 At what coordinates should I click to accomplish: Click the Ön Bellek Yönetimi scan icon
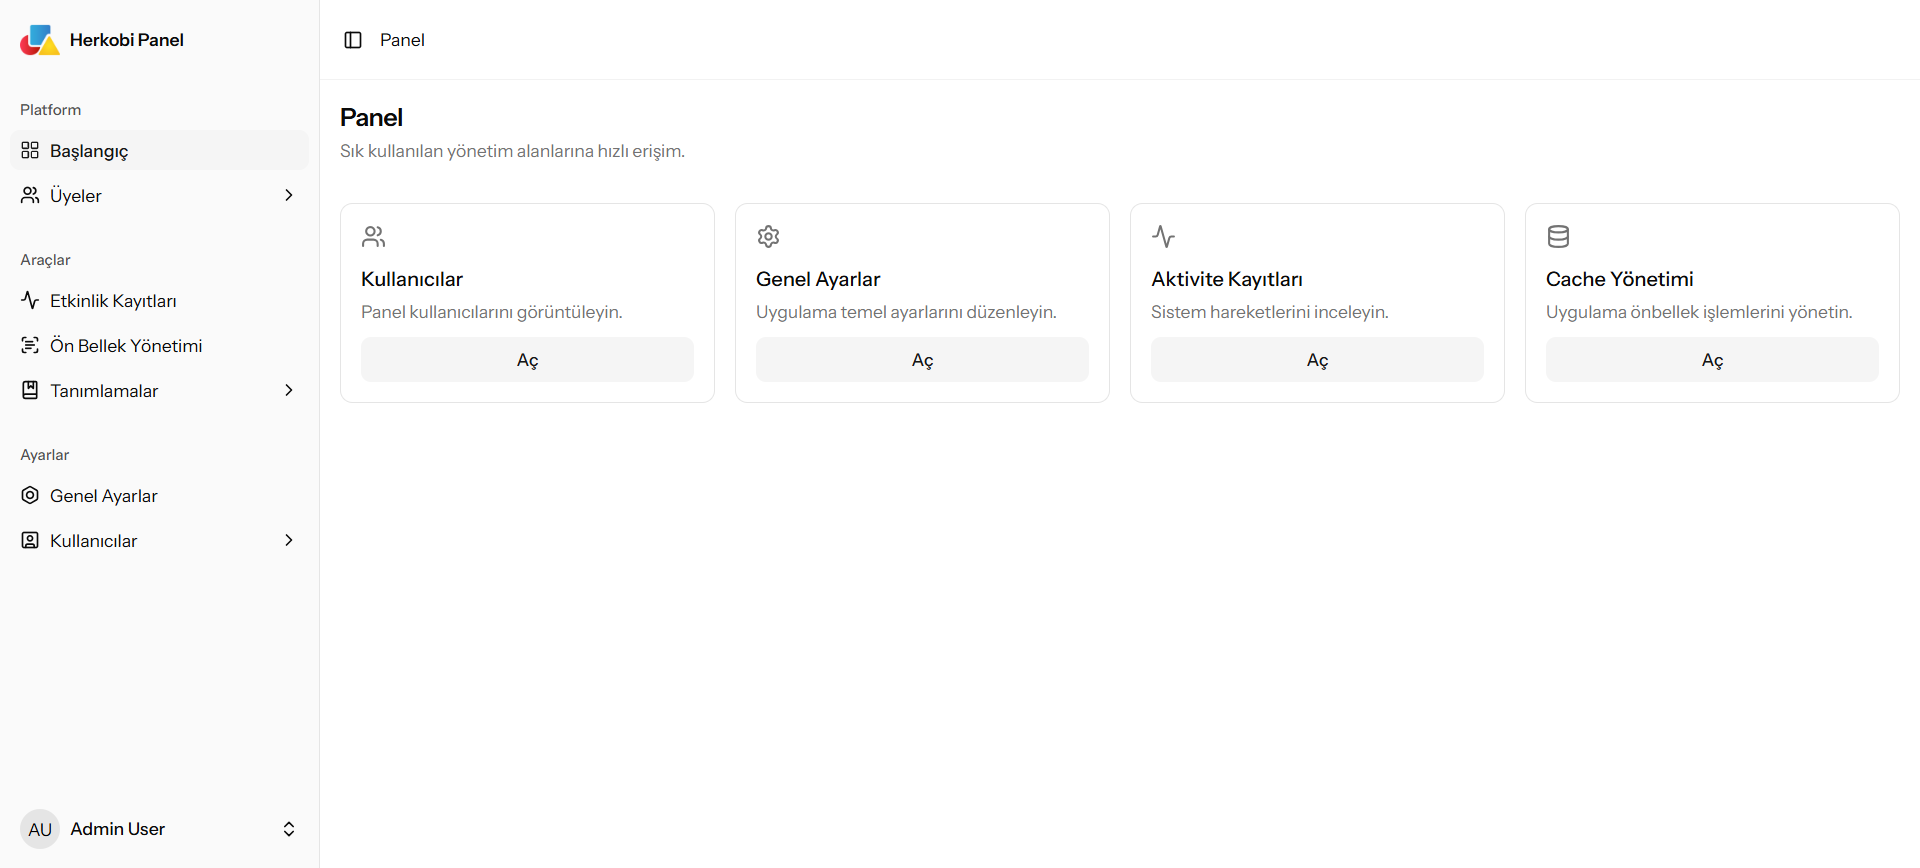[30, 345]
